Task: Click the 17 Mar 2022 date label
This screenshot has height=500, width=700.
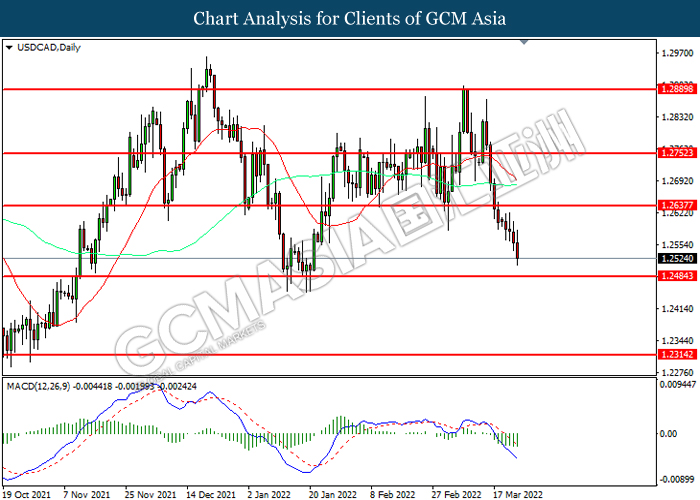Action: pos(518,495)
